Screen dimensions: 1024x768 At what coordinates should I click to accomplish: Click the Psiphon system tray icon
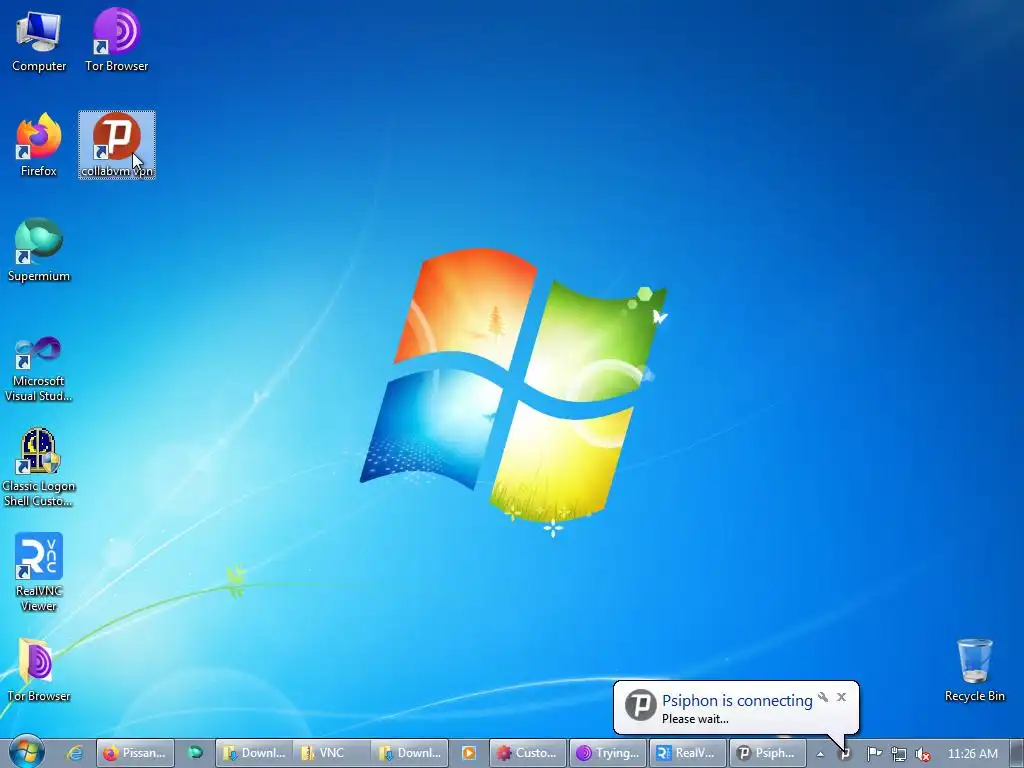[844, 754]
